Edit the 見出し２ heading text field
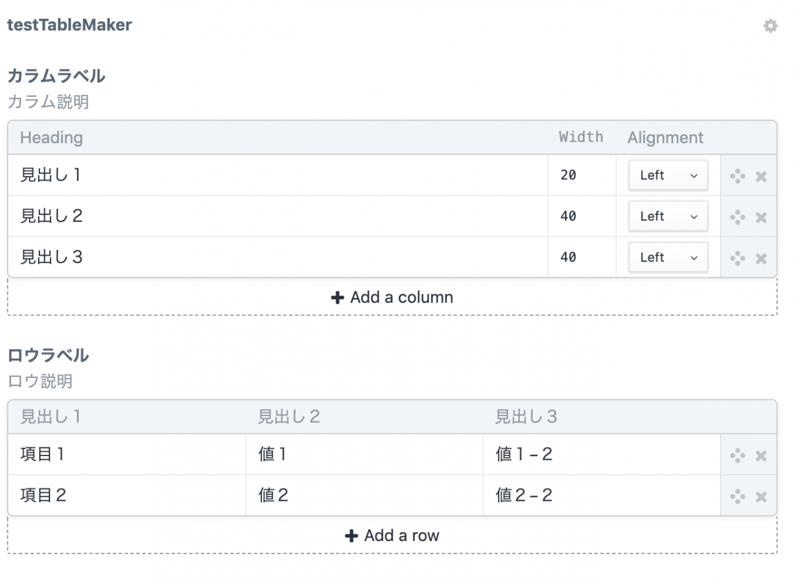800x581 pixels. (280, 217)
